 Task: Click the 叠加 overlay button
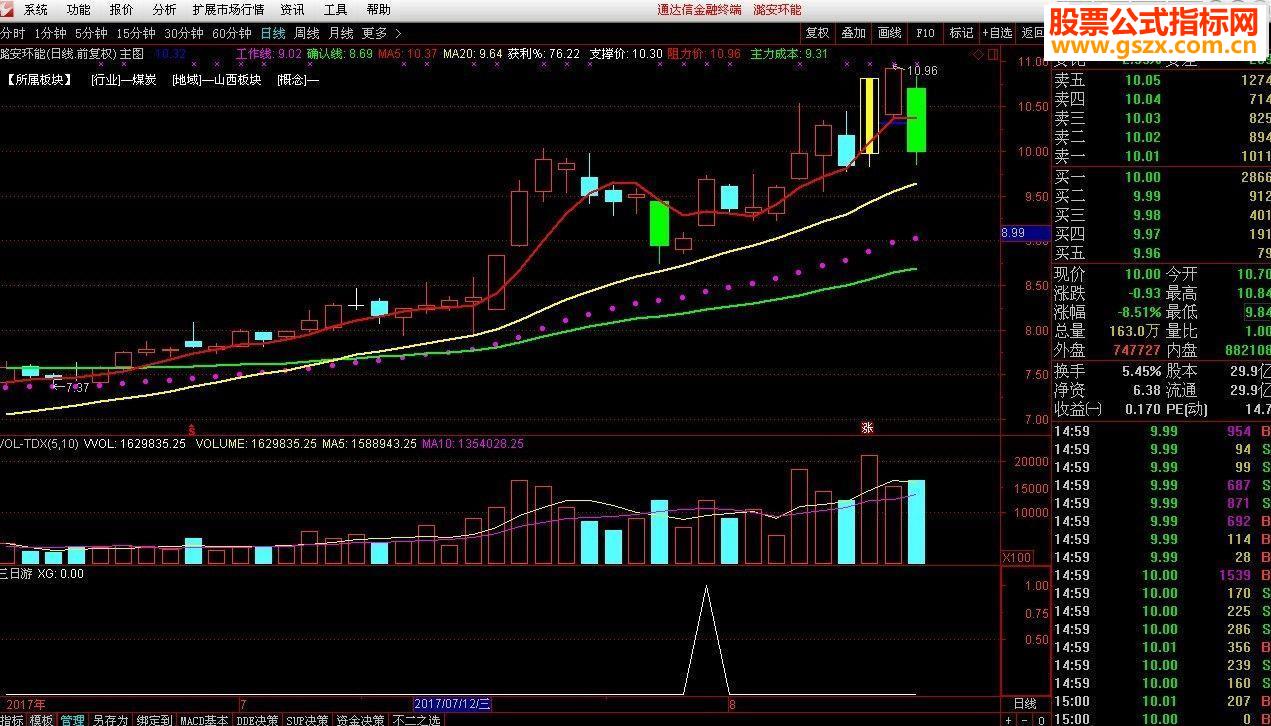point(853,33)
